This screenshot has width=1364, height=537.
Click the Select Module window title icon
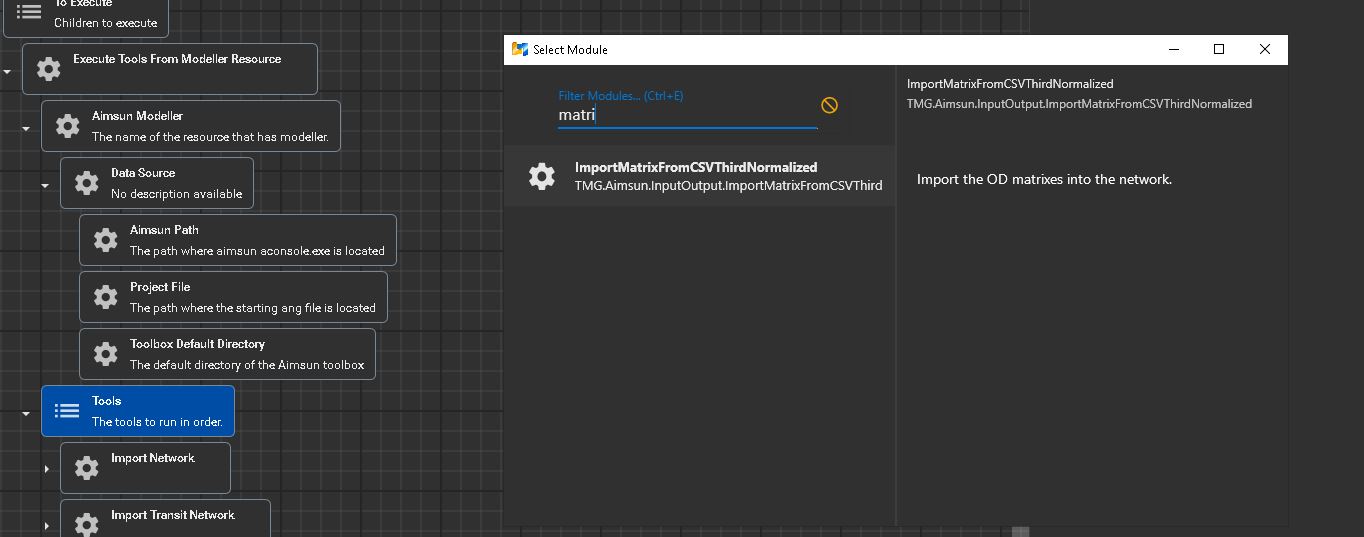point(519,49)
